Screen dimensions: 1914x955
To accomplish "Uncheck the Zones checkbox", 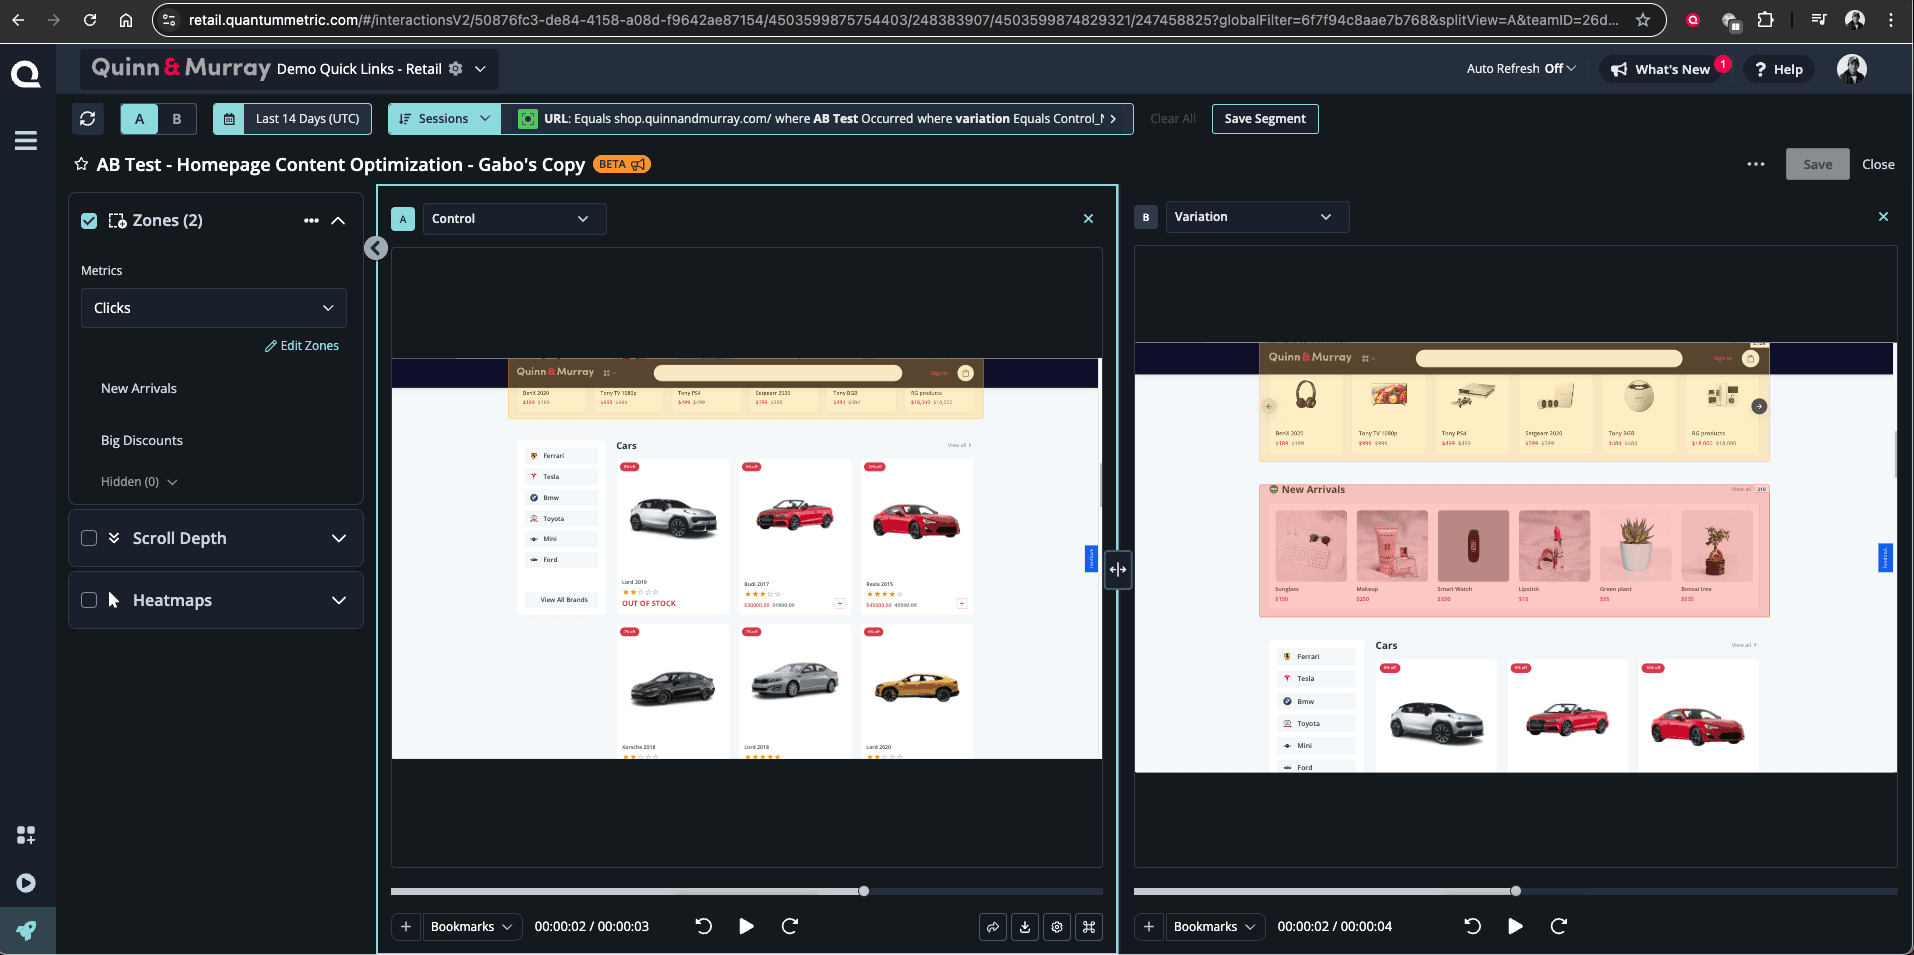I will tap(89, 221).
